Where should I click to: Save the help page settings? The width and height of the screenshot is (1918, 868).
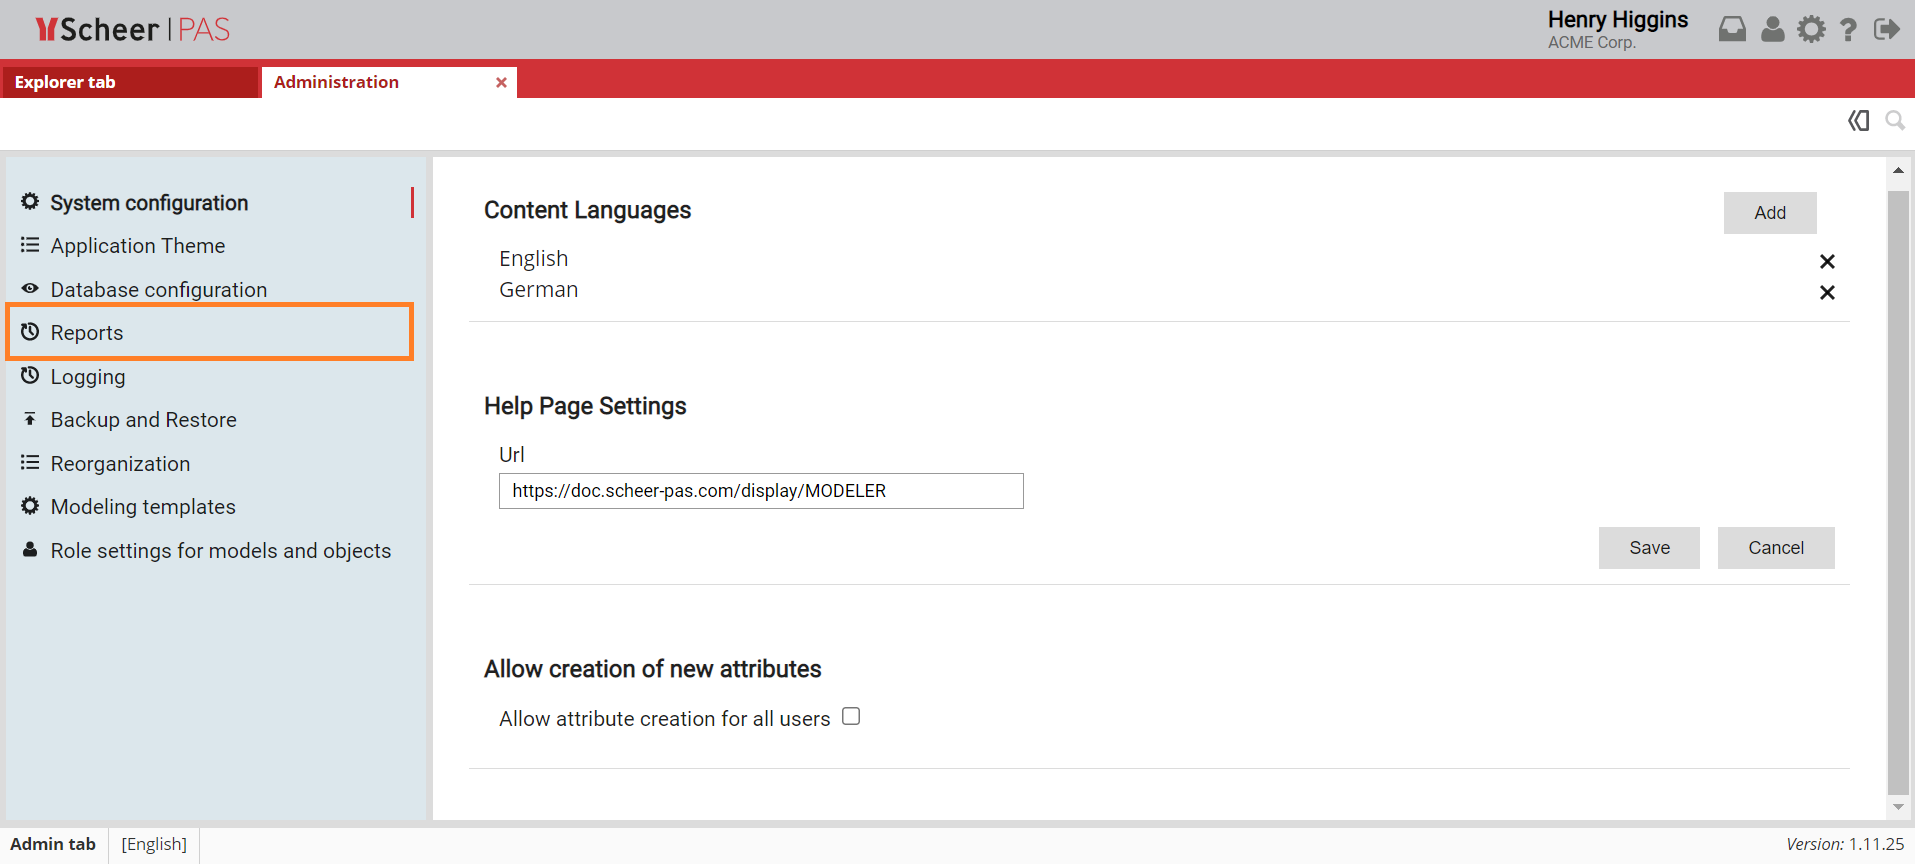(1648, 548)
